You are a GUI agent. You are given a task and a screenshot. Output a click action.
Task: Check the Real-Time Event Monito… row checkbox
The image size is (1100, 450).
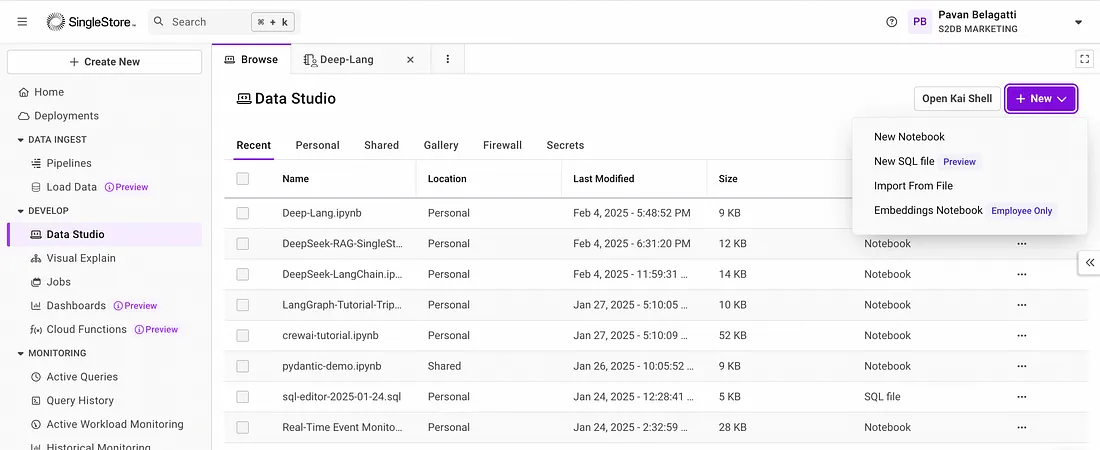tap(243, 427)
